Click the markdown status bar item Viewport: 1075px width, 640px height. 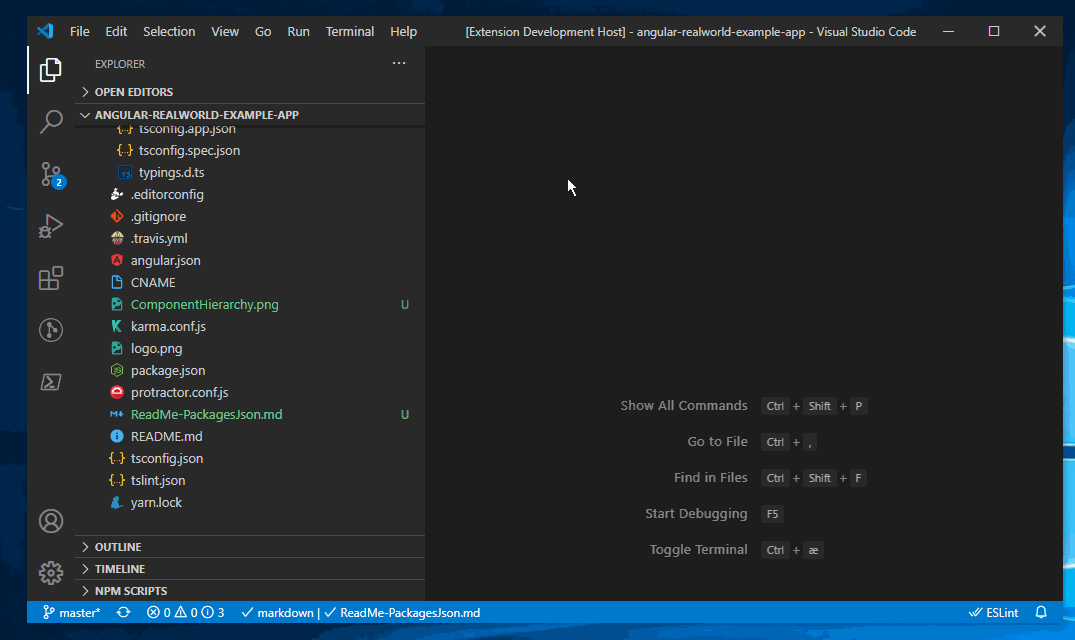[x=278, y=613]
